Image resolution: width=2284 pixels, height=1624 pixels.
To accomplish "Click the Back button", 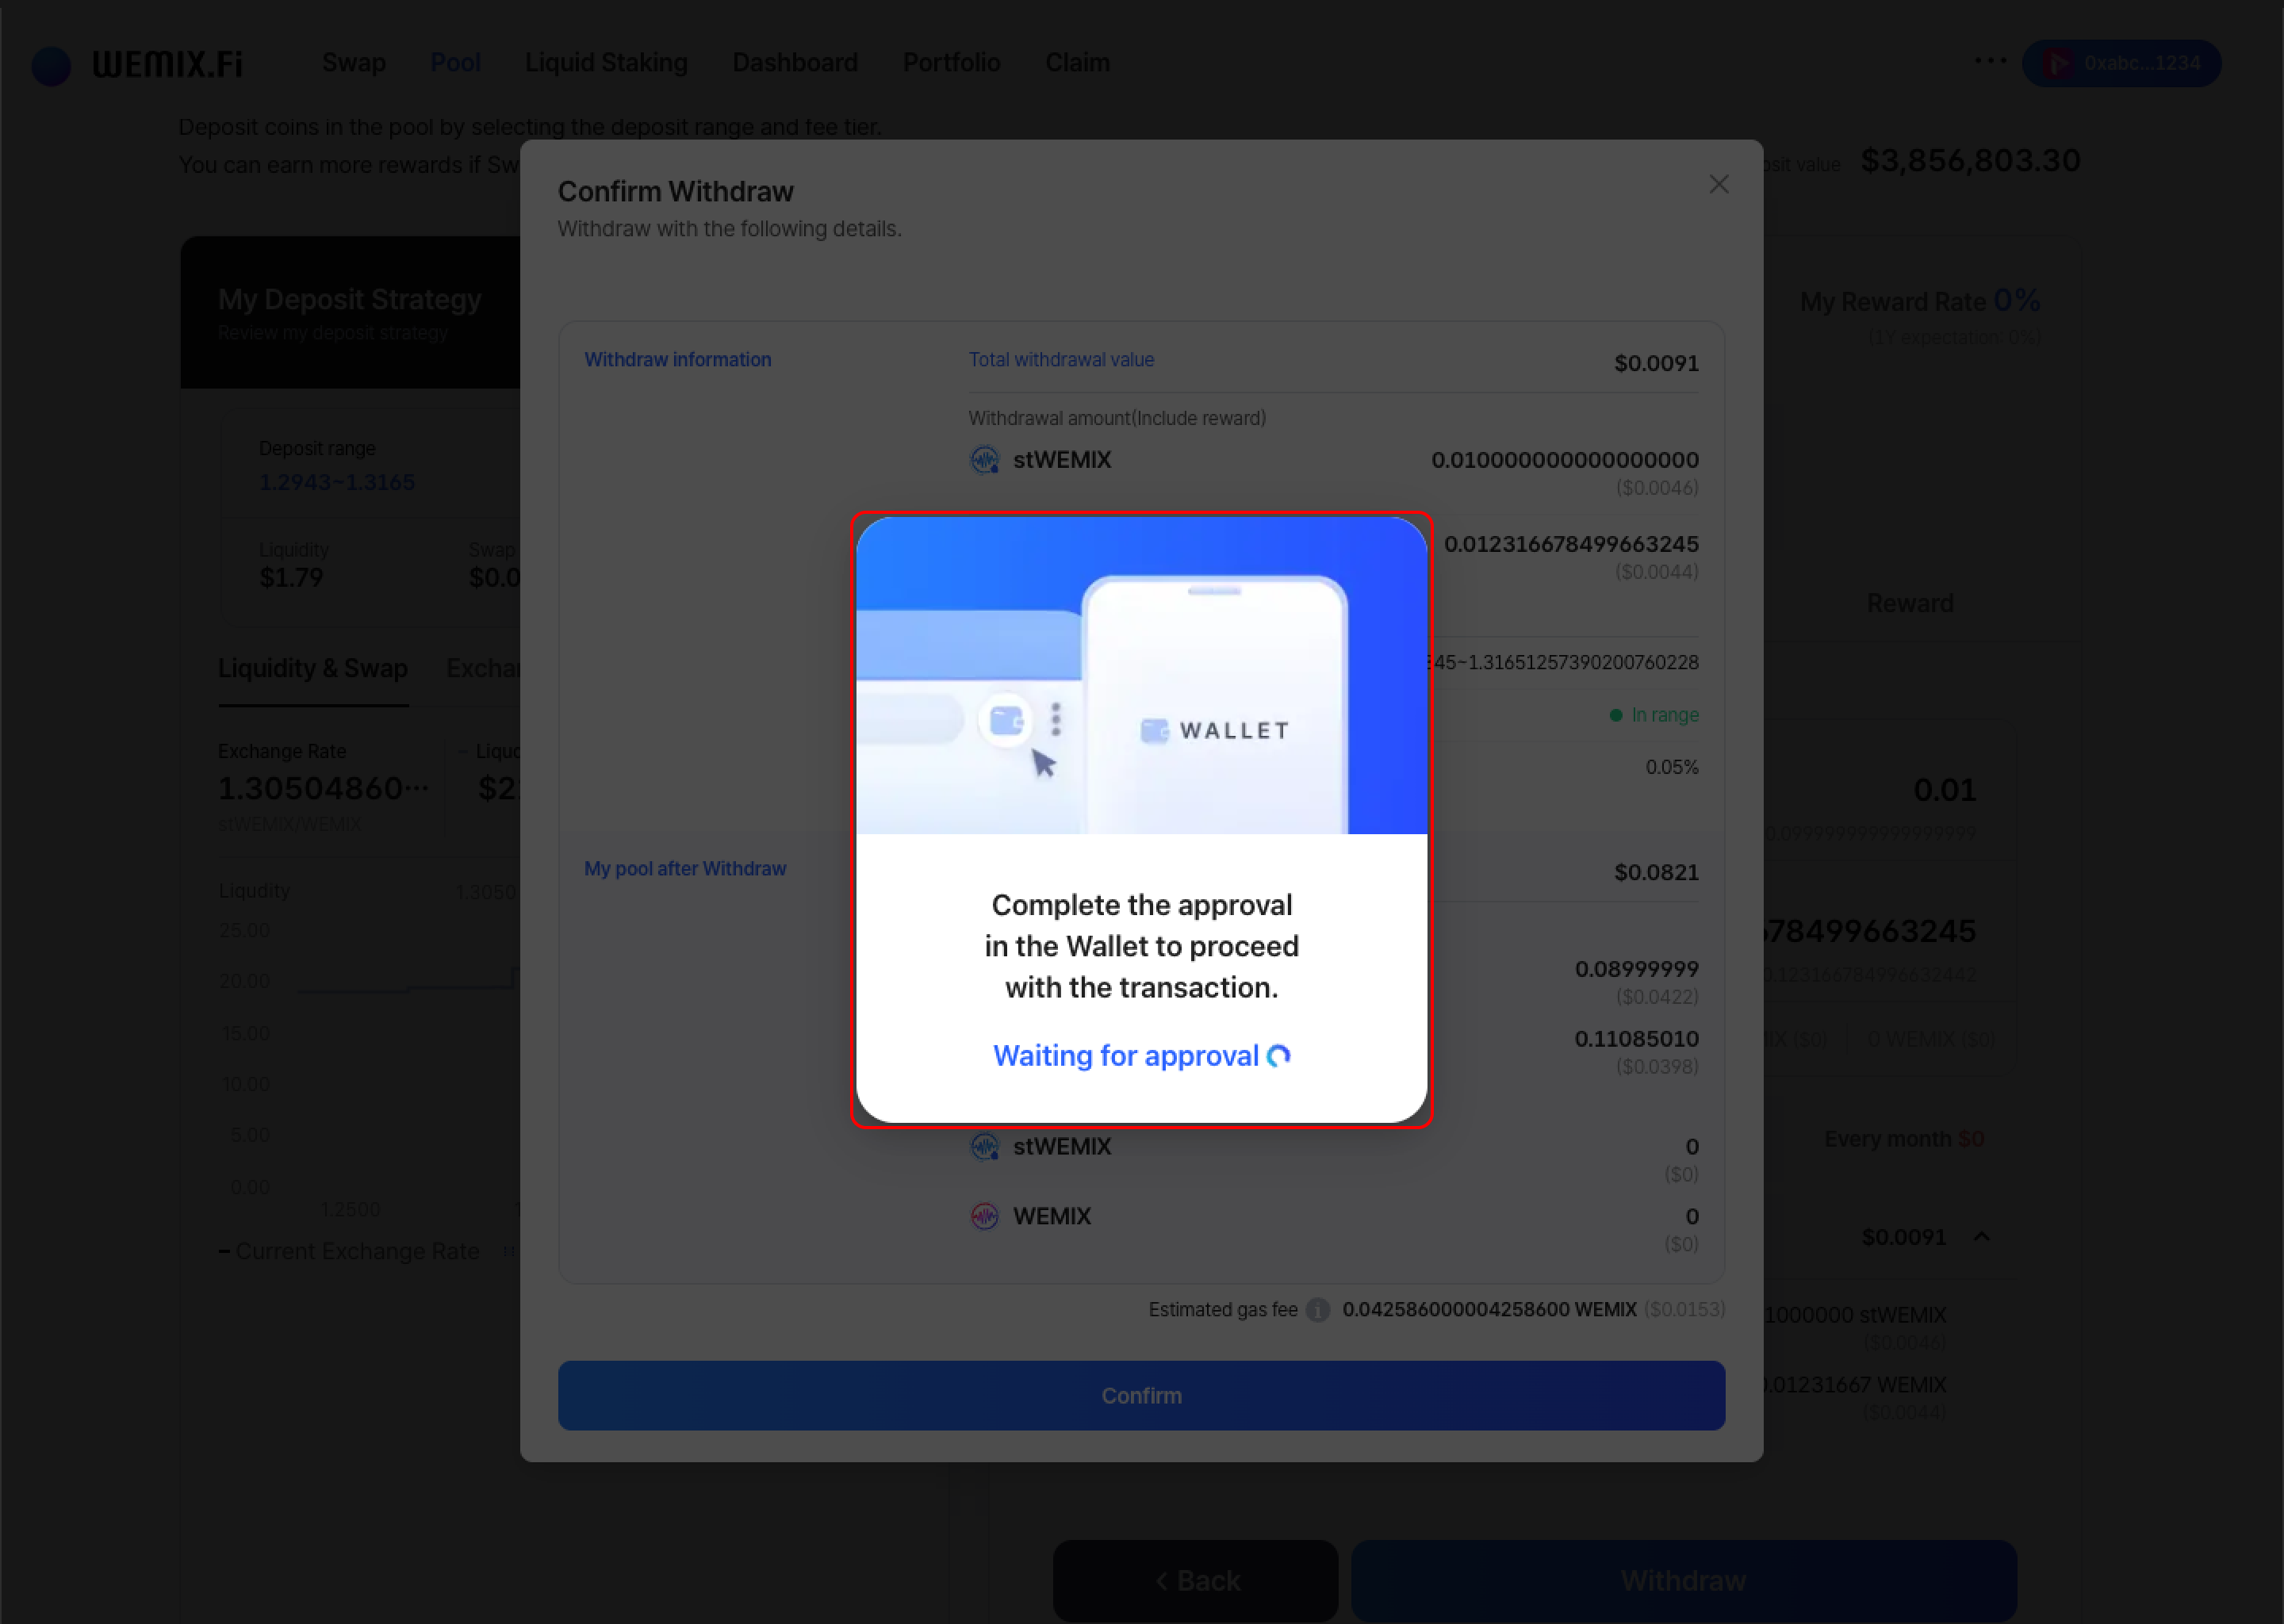I will pyautogui.click(x=1195, y=1580).
